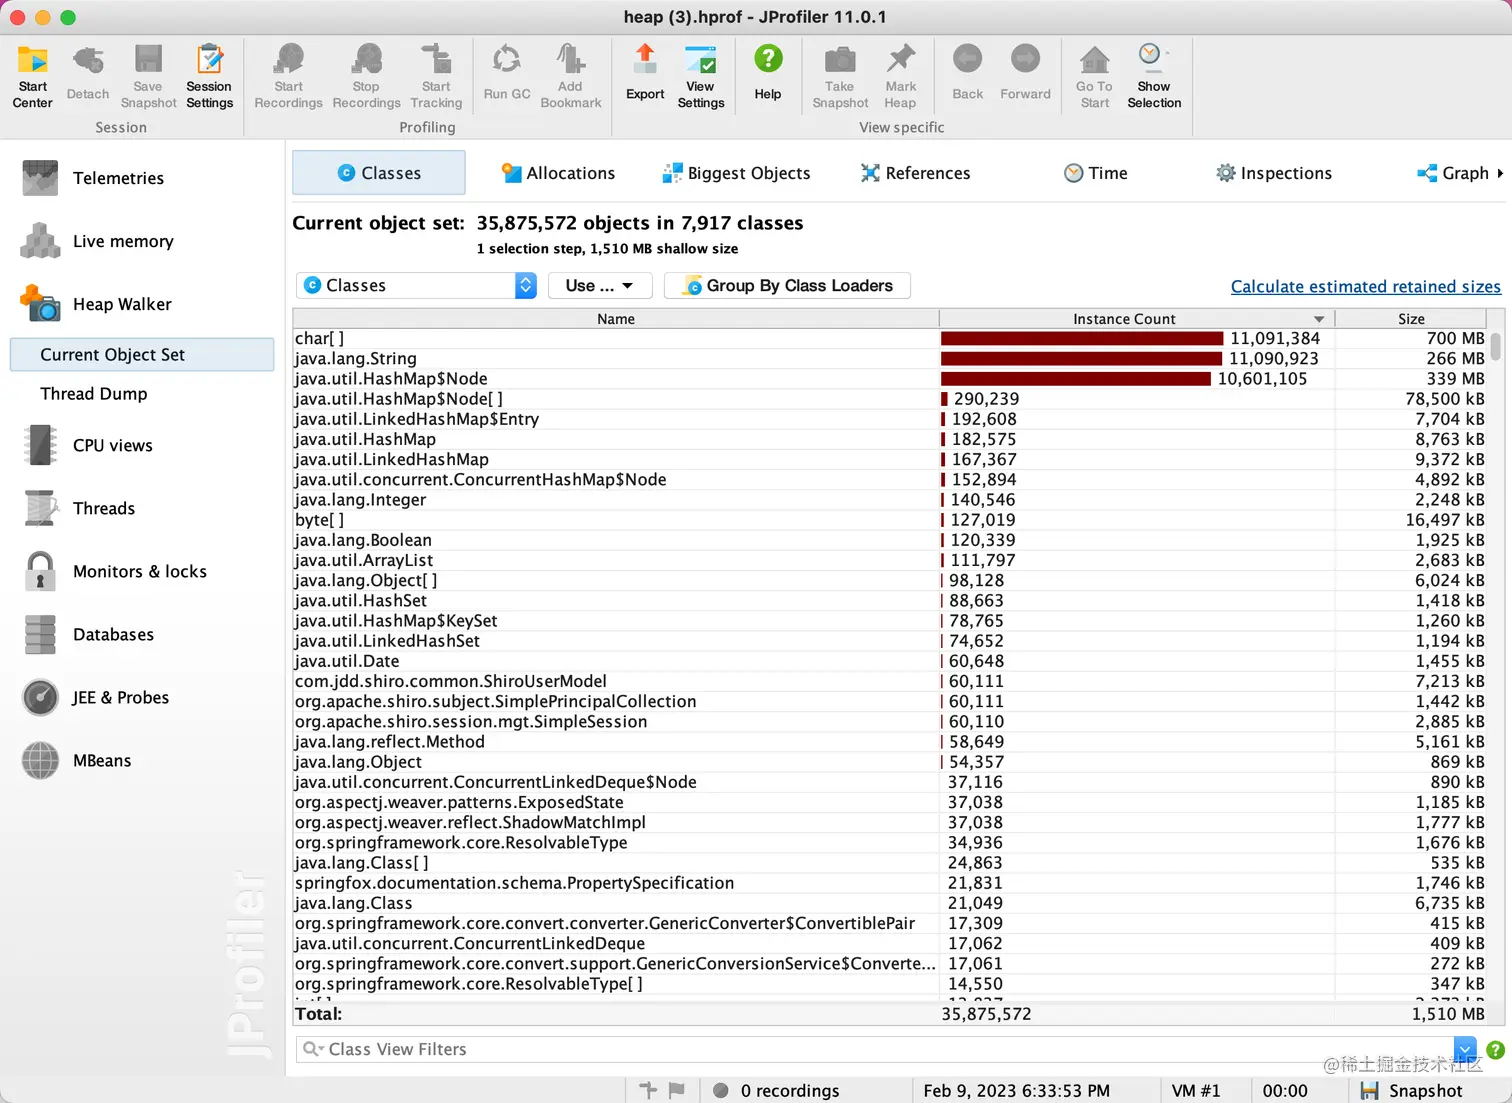Screen dimensions: 1512x1103
Task: Sort by the Size column header
Action: pos(1411,319)
